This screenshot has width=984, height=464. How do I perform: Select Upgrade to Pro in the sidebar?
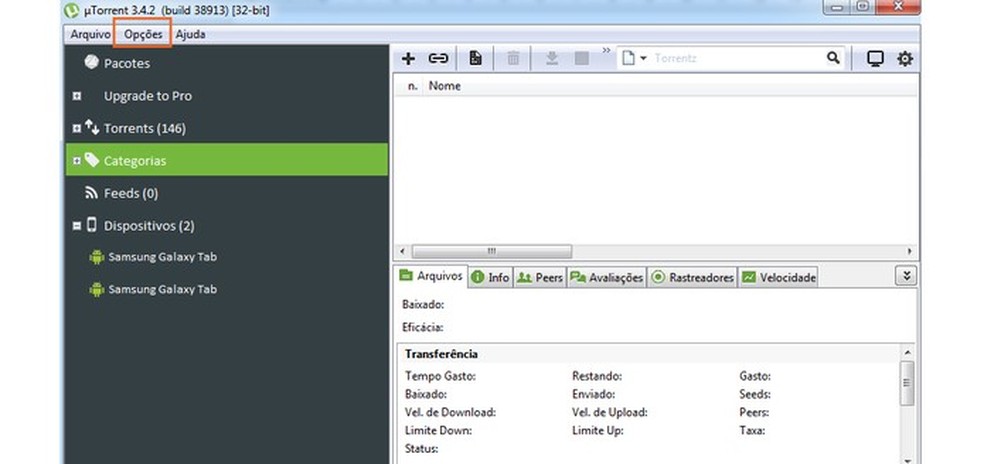(147, 96)
